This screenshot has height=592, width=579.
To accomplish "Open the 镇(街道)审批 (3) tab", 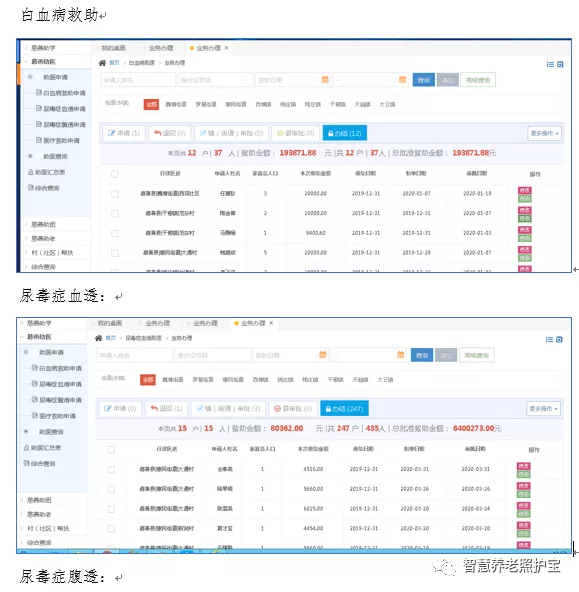I will point(229,409).
